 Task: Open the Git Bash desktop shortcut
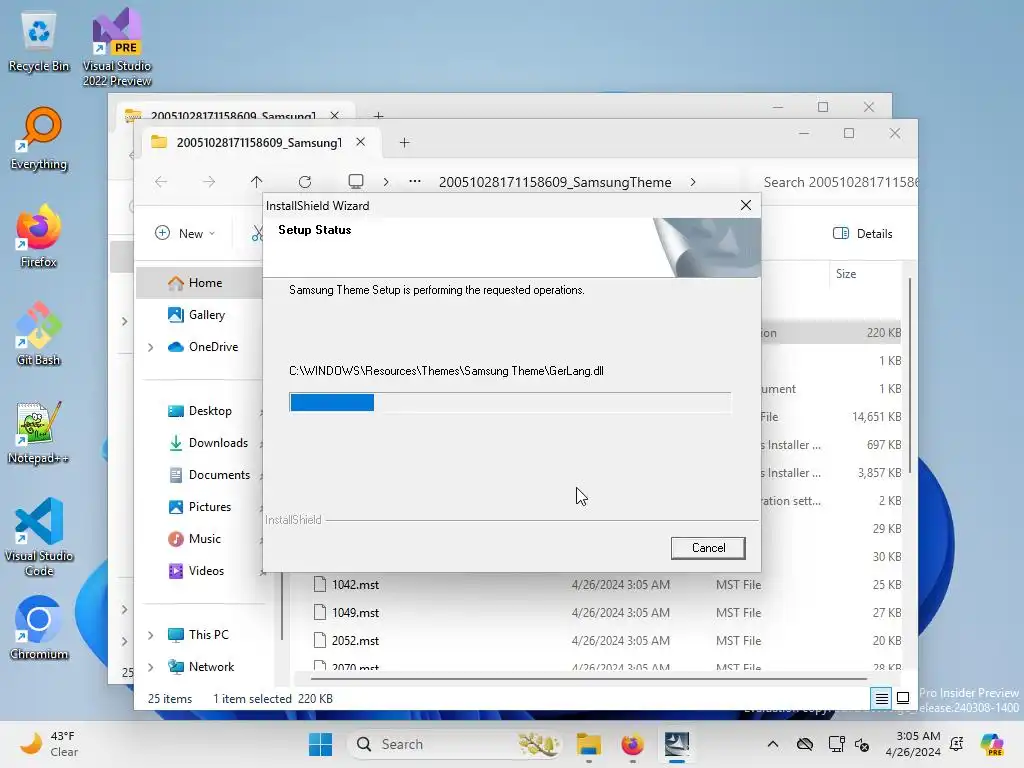pyautogui.click(x=39, y=334)
